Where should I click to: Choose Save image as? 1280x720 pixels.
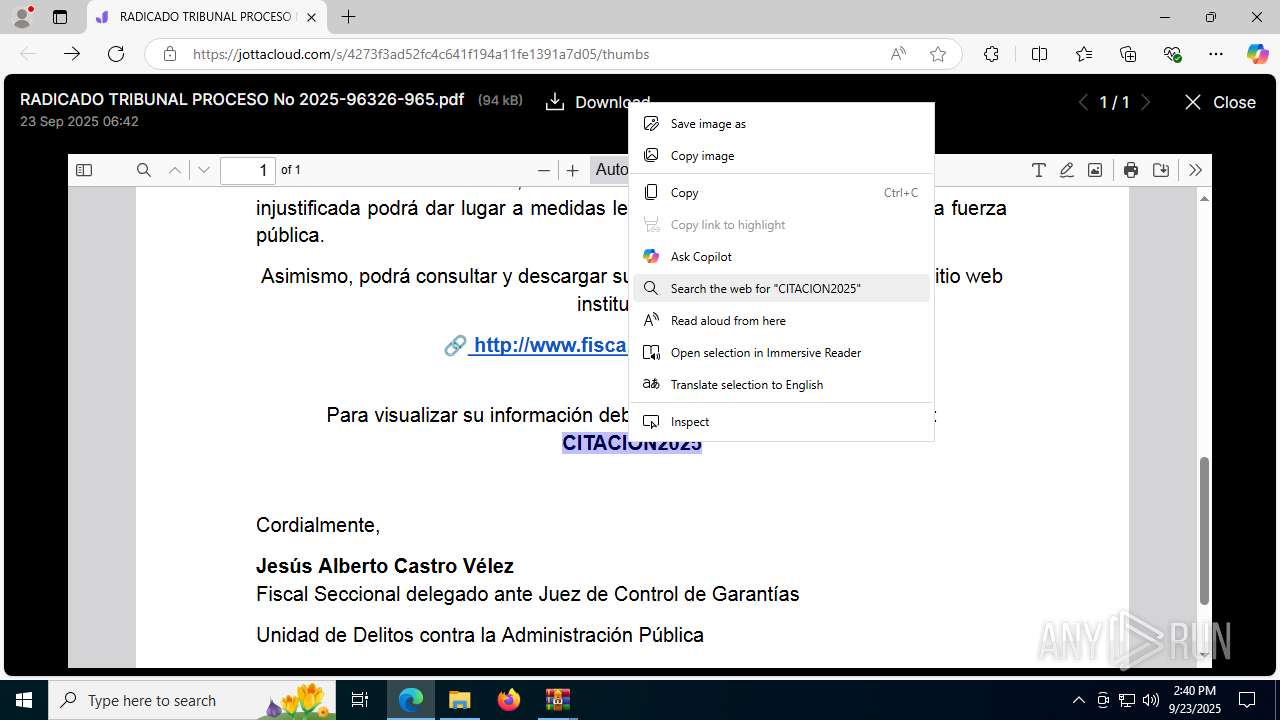(781, 124)
